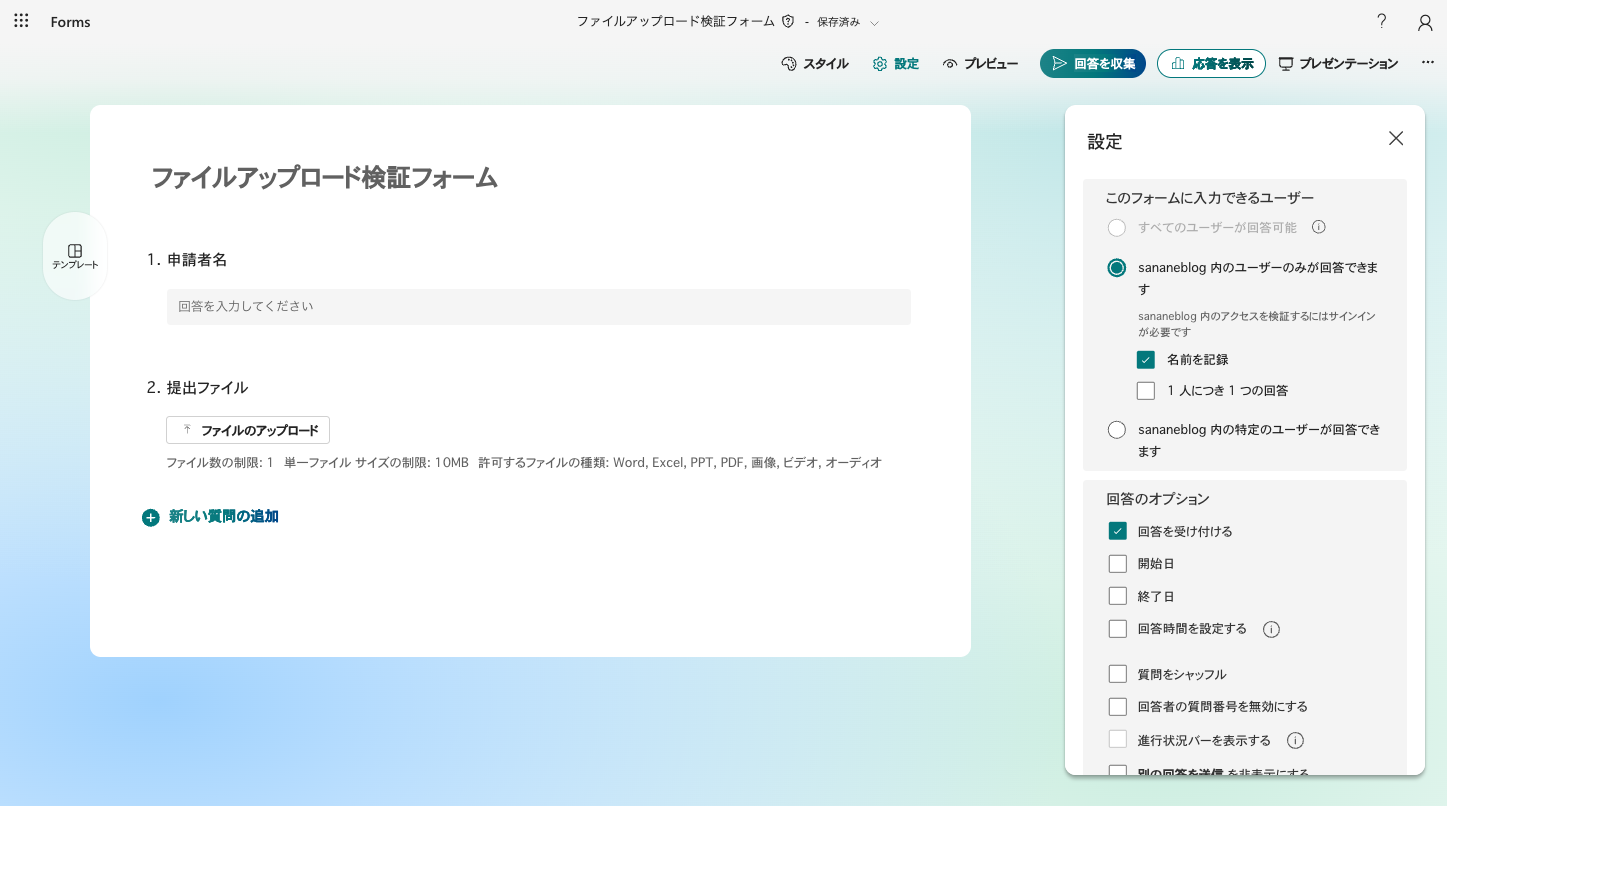Viewport: 1607px width, 895px height.
Task: Click the form name in header bar
Action: coord(676,21)
